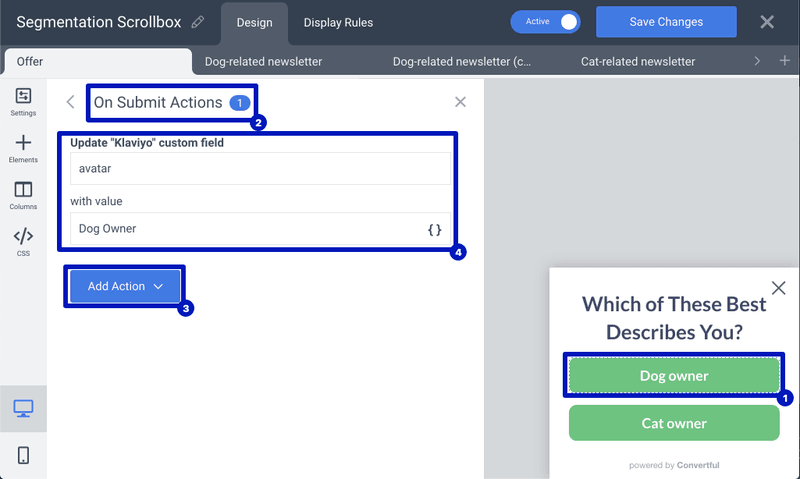Switch to the Design tab

[254, 23]
